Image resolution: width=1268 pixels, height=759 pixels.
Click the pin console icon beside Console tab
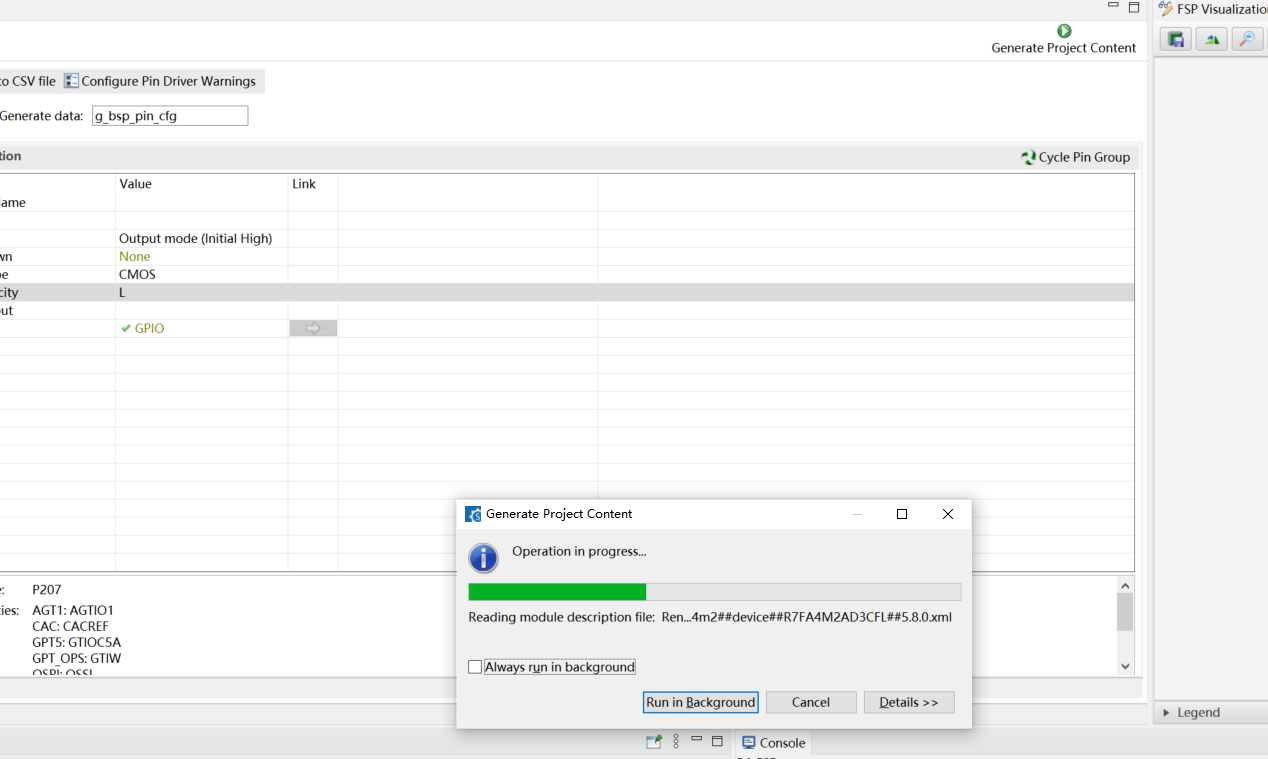(x=654, y=742)
